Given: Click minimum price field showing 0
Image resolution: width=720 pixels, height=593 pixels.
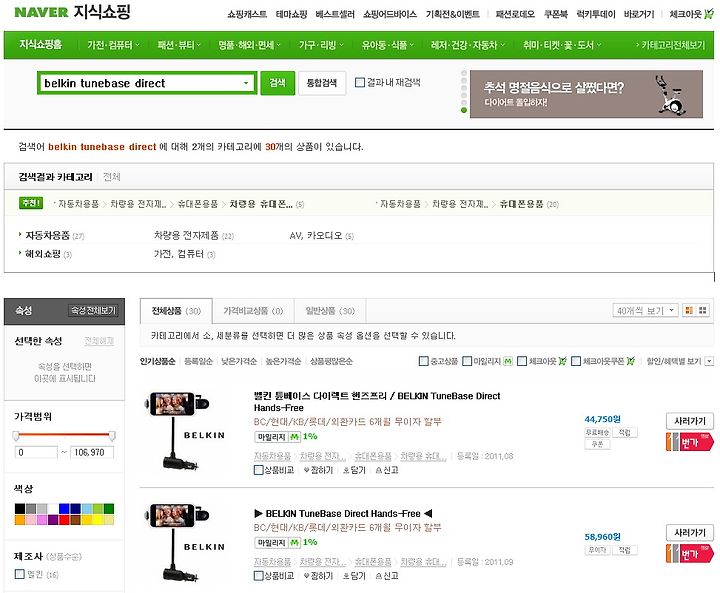Looking at the screenshot, I should coord(36,452).
